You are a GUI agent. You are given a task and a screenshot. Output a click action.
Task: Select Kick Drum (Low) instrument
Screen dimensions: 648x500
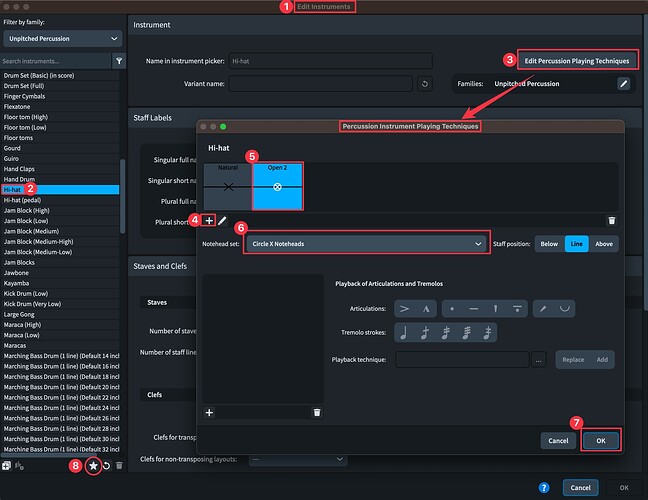(x=60, y=294)
